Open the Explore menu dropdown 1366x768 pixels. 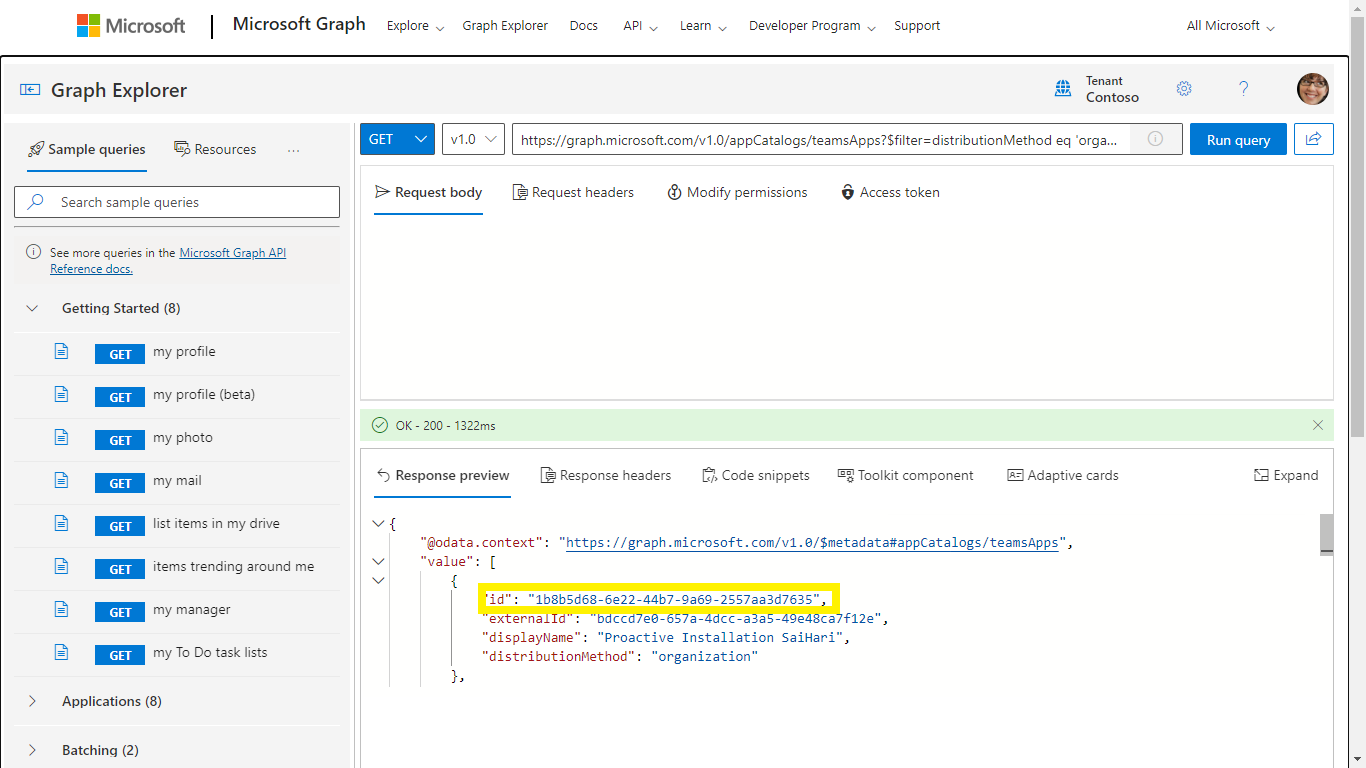pyautogui.click(x=415, y=26)
